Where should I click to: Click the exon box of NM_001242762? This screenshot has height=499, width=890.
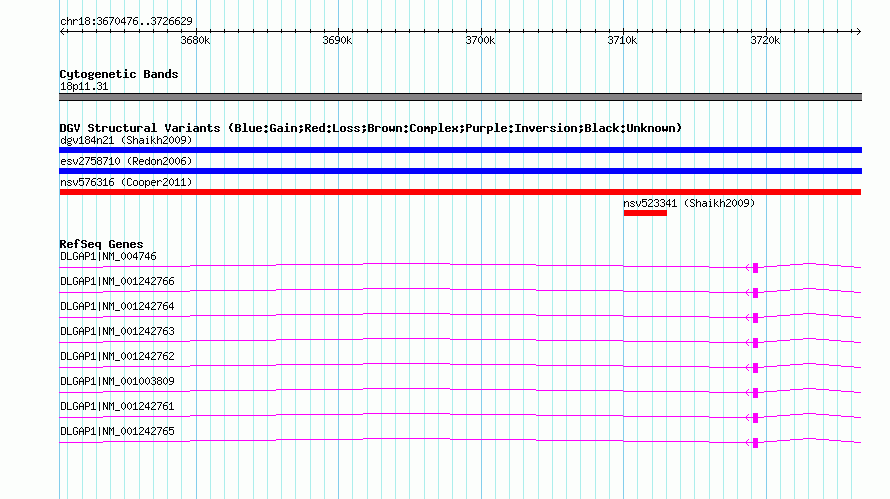click(755, 368)
